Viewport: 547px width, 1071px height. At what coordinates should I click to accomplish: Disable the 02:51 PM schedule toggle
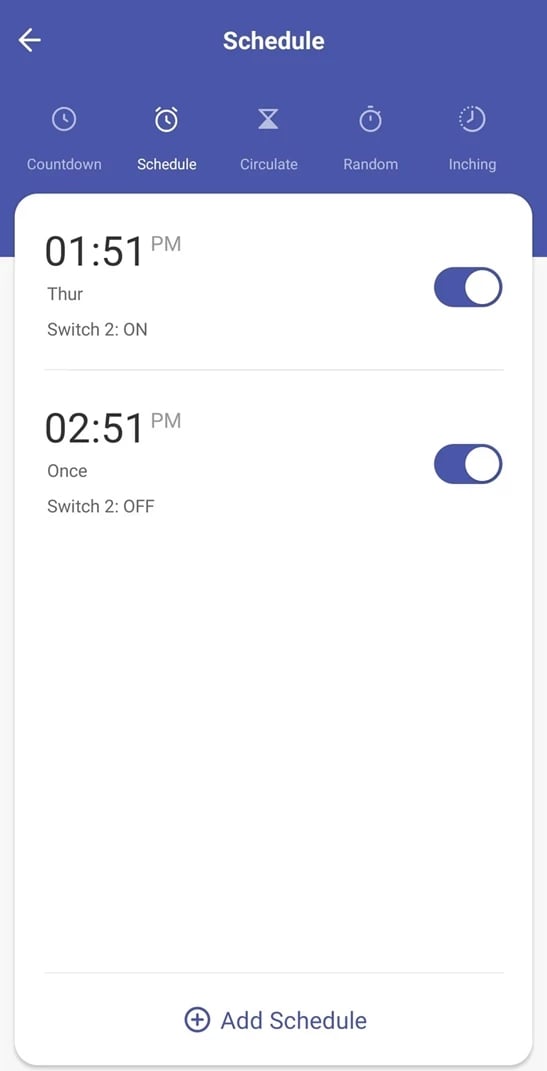pyautogui.click(x=468, y=464)
